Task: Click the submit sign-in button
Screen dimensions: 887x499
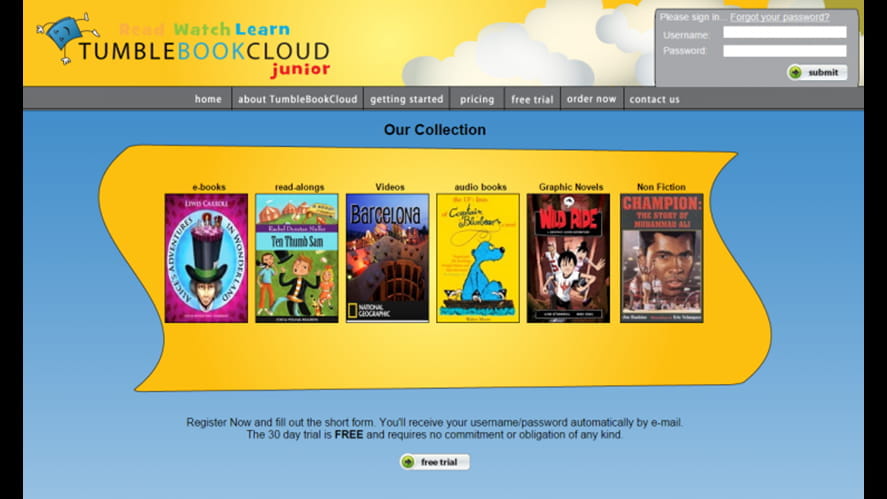Action: pyautogui.click(x=817, y=72)
